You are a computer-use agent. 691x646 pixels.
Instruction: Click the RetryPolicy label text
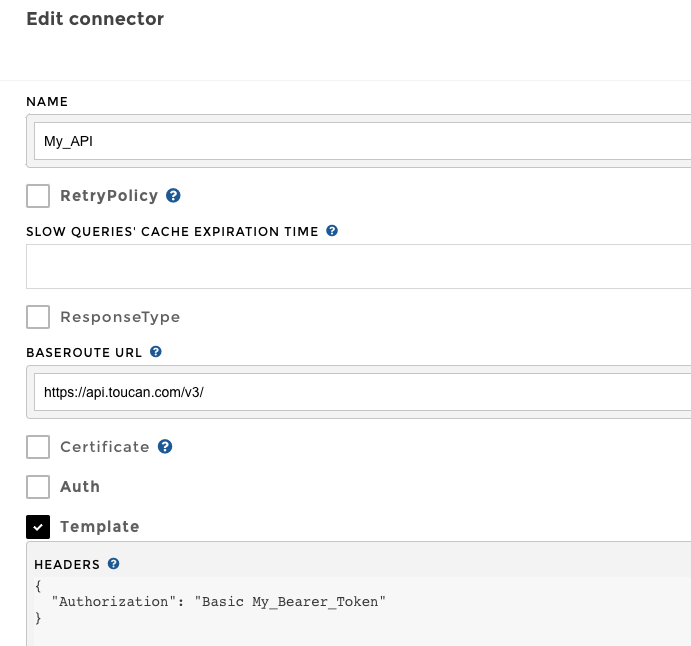coord(109,196)
